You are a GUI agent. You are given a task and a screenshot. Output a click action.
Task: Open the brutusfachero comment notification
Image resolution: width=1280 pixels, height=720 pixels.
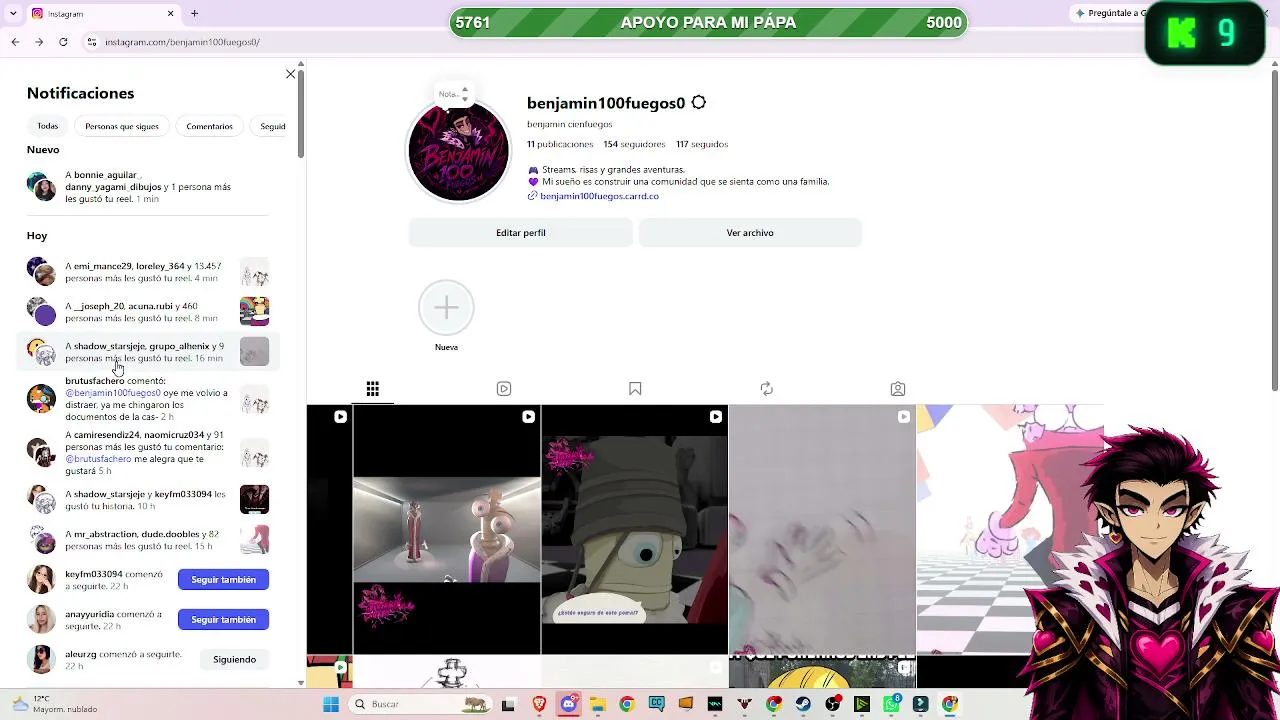coord(147,399)
